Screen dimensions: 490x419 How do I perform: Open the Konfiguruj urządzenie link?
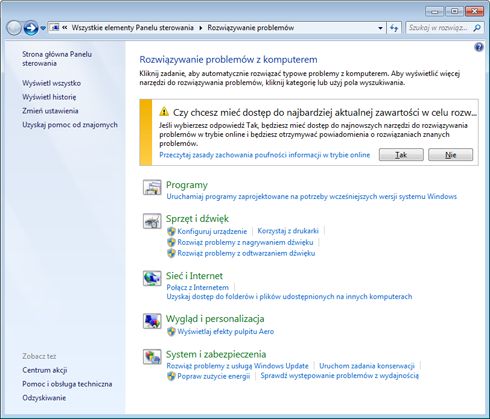point(212,231)
